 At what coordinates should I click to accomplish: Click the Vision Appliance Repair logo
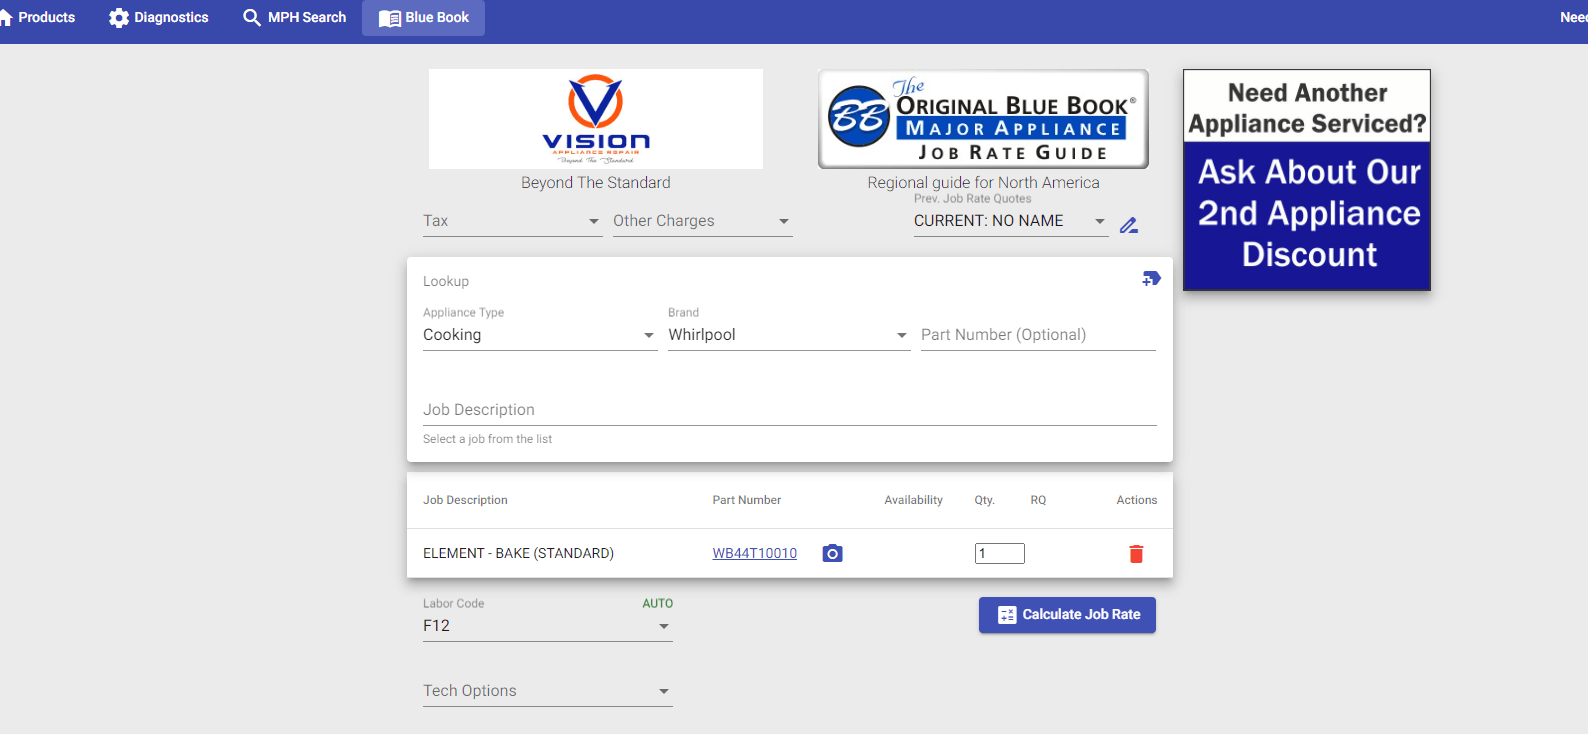[596, 119]
